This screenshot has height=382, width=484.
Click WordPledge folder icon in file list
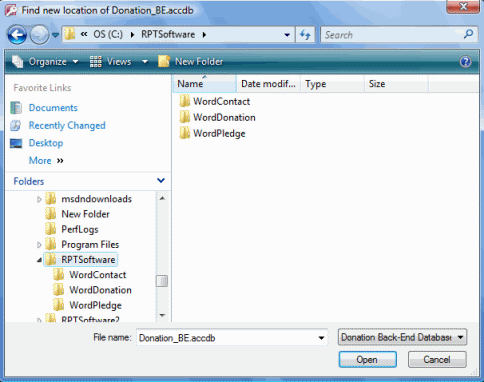click(x=184, y=133)
